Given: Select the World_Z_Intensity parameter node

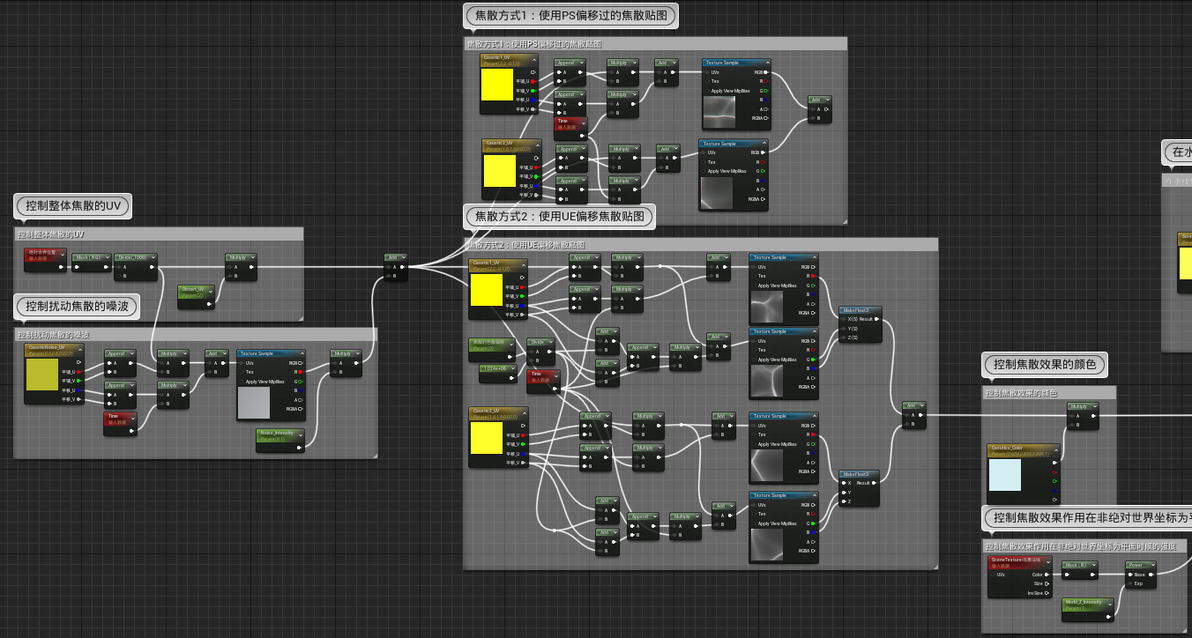Looking at the screenshot, I should coord(1088,610).
